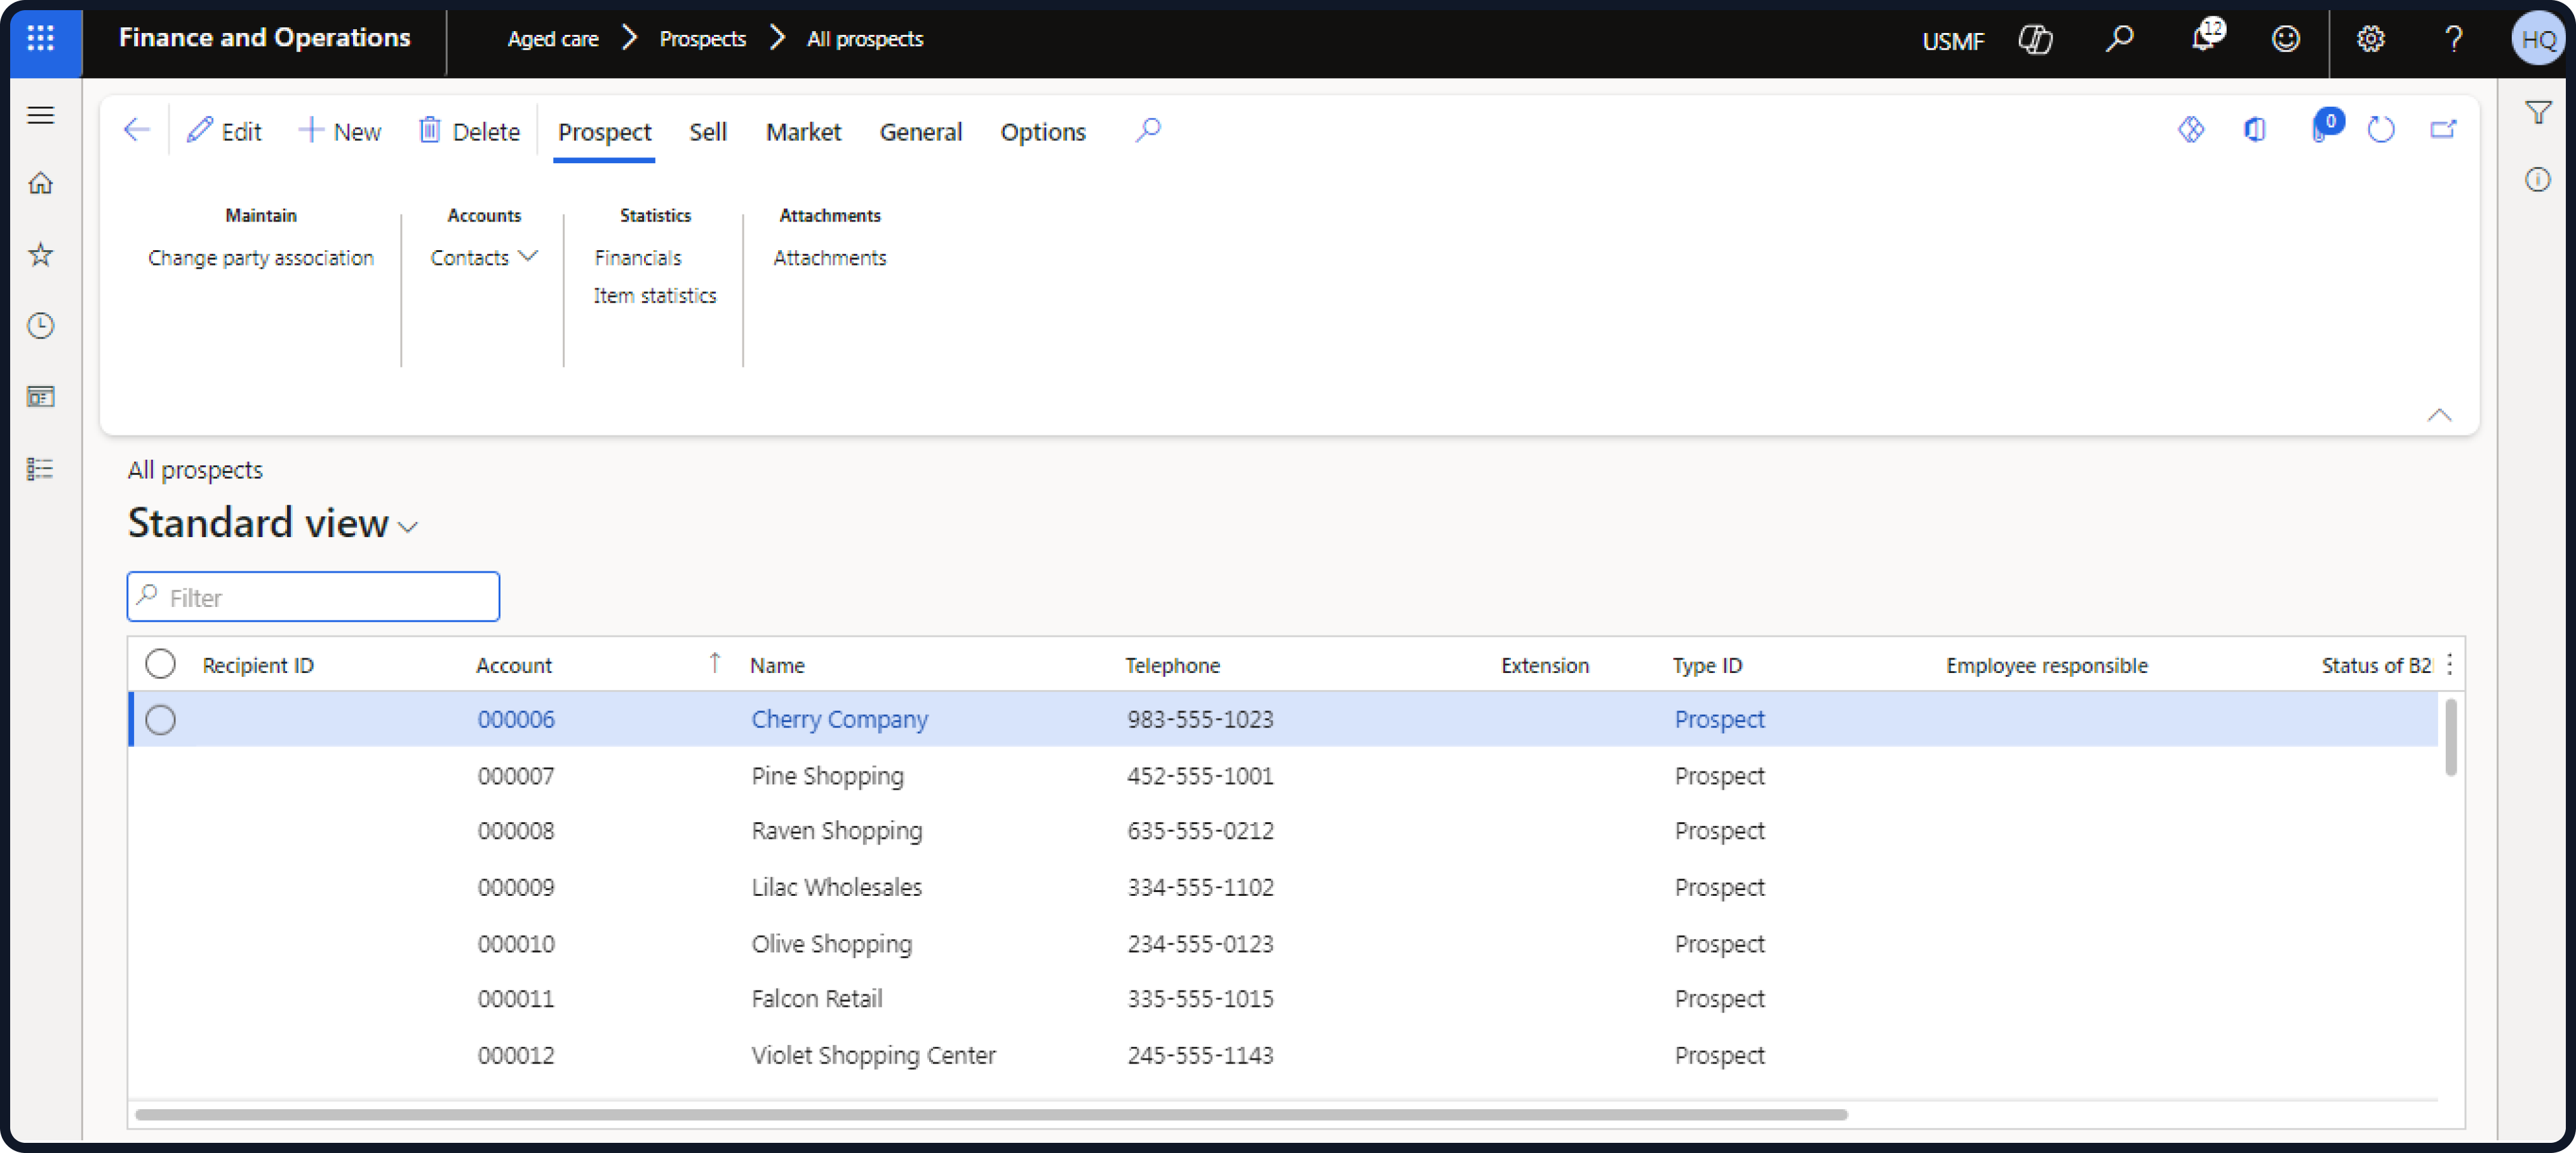Click the Delete button
2576x1153 pixels.
coord(469,131)
